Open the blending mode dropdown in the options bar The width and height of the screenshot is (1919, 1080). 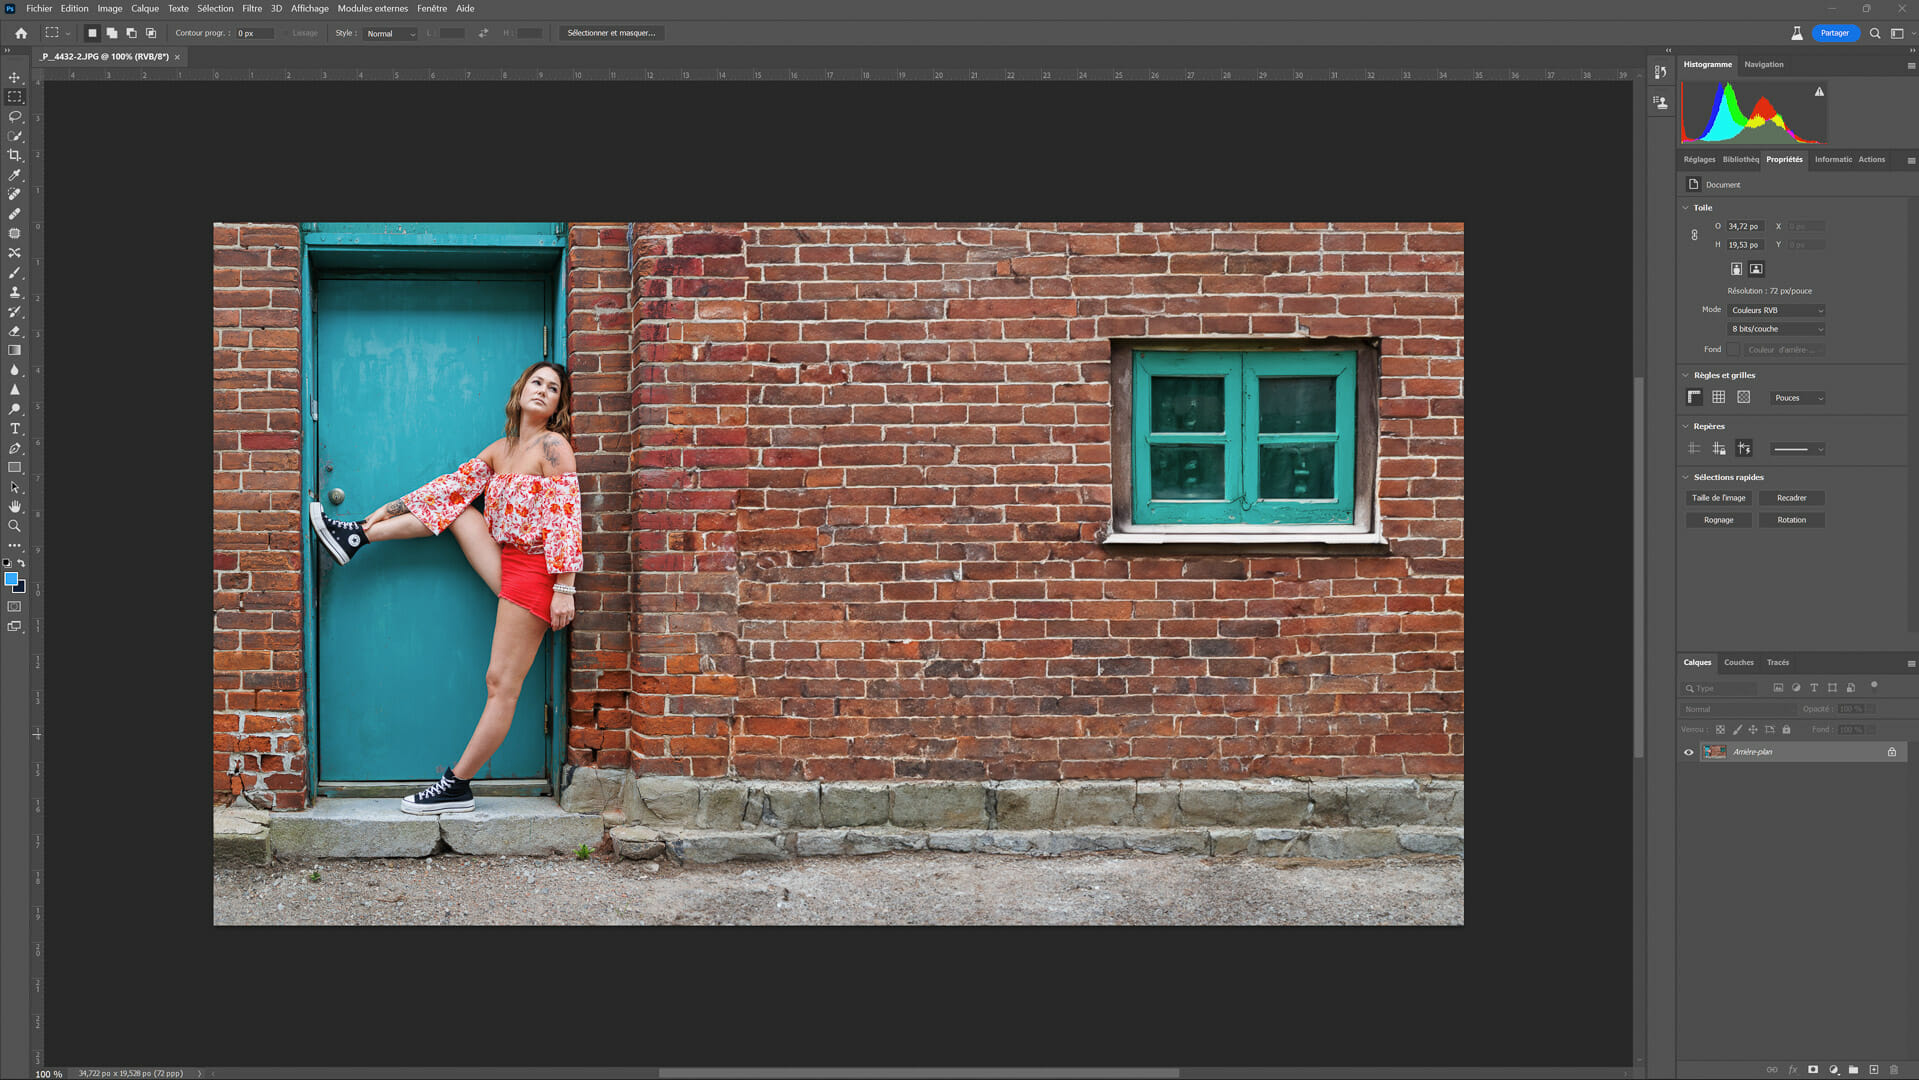click(x=388, y=33)
